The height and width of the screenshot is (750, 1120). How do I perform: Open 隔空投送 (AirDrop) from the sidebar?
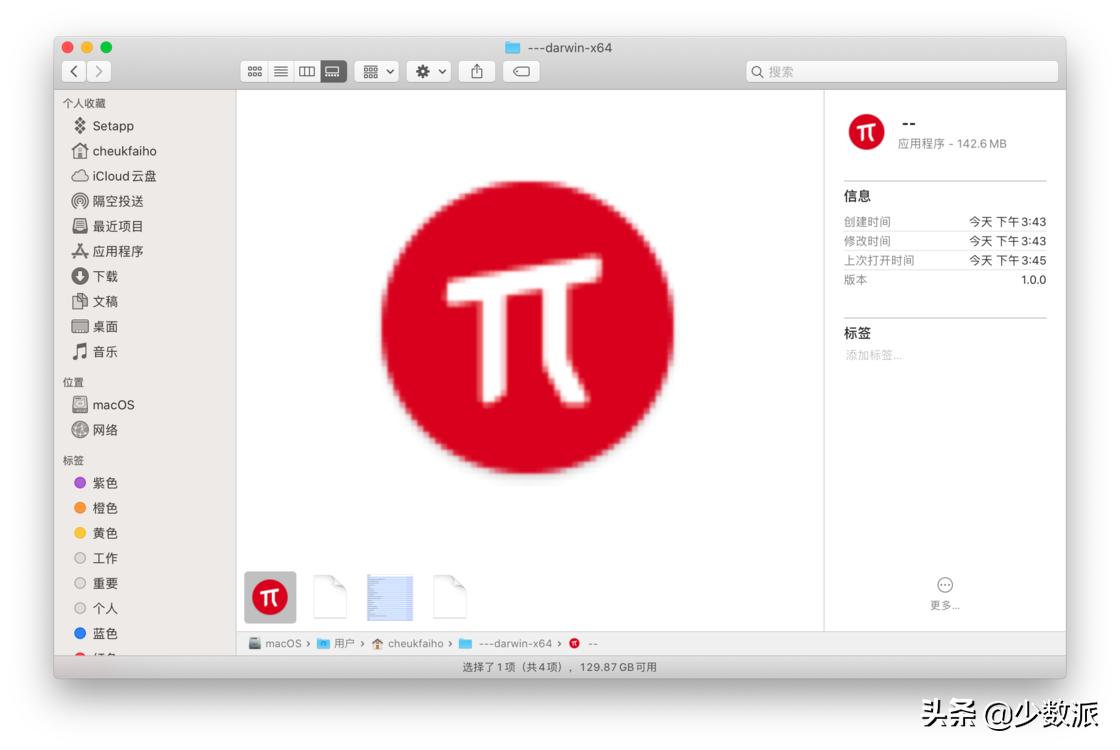click(113, 200)
